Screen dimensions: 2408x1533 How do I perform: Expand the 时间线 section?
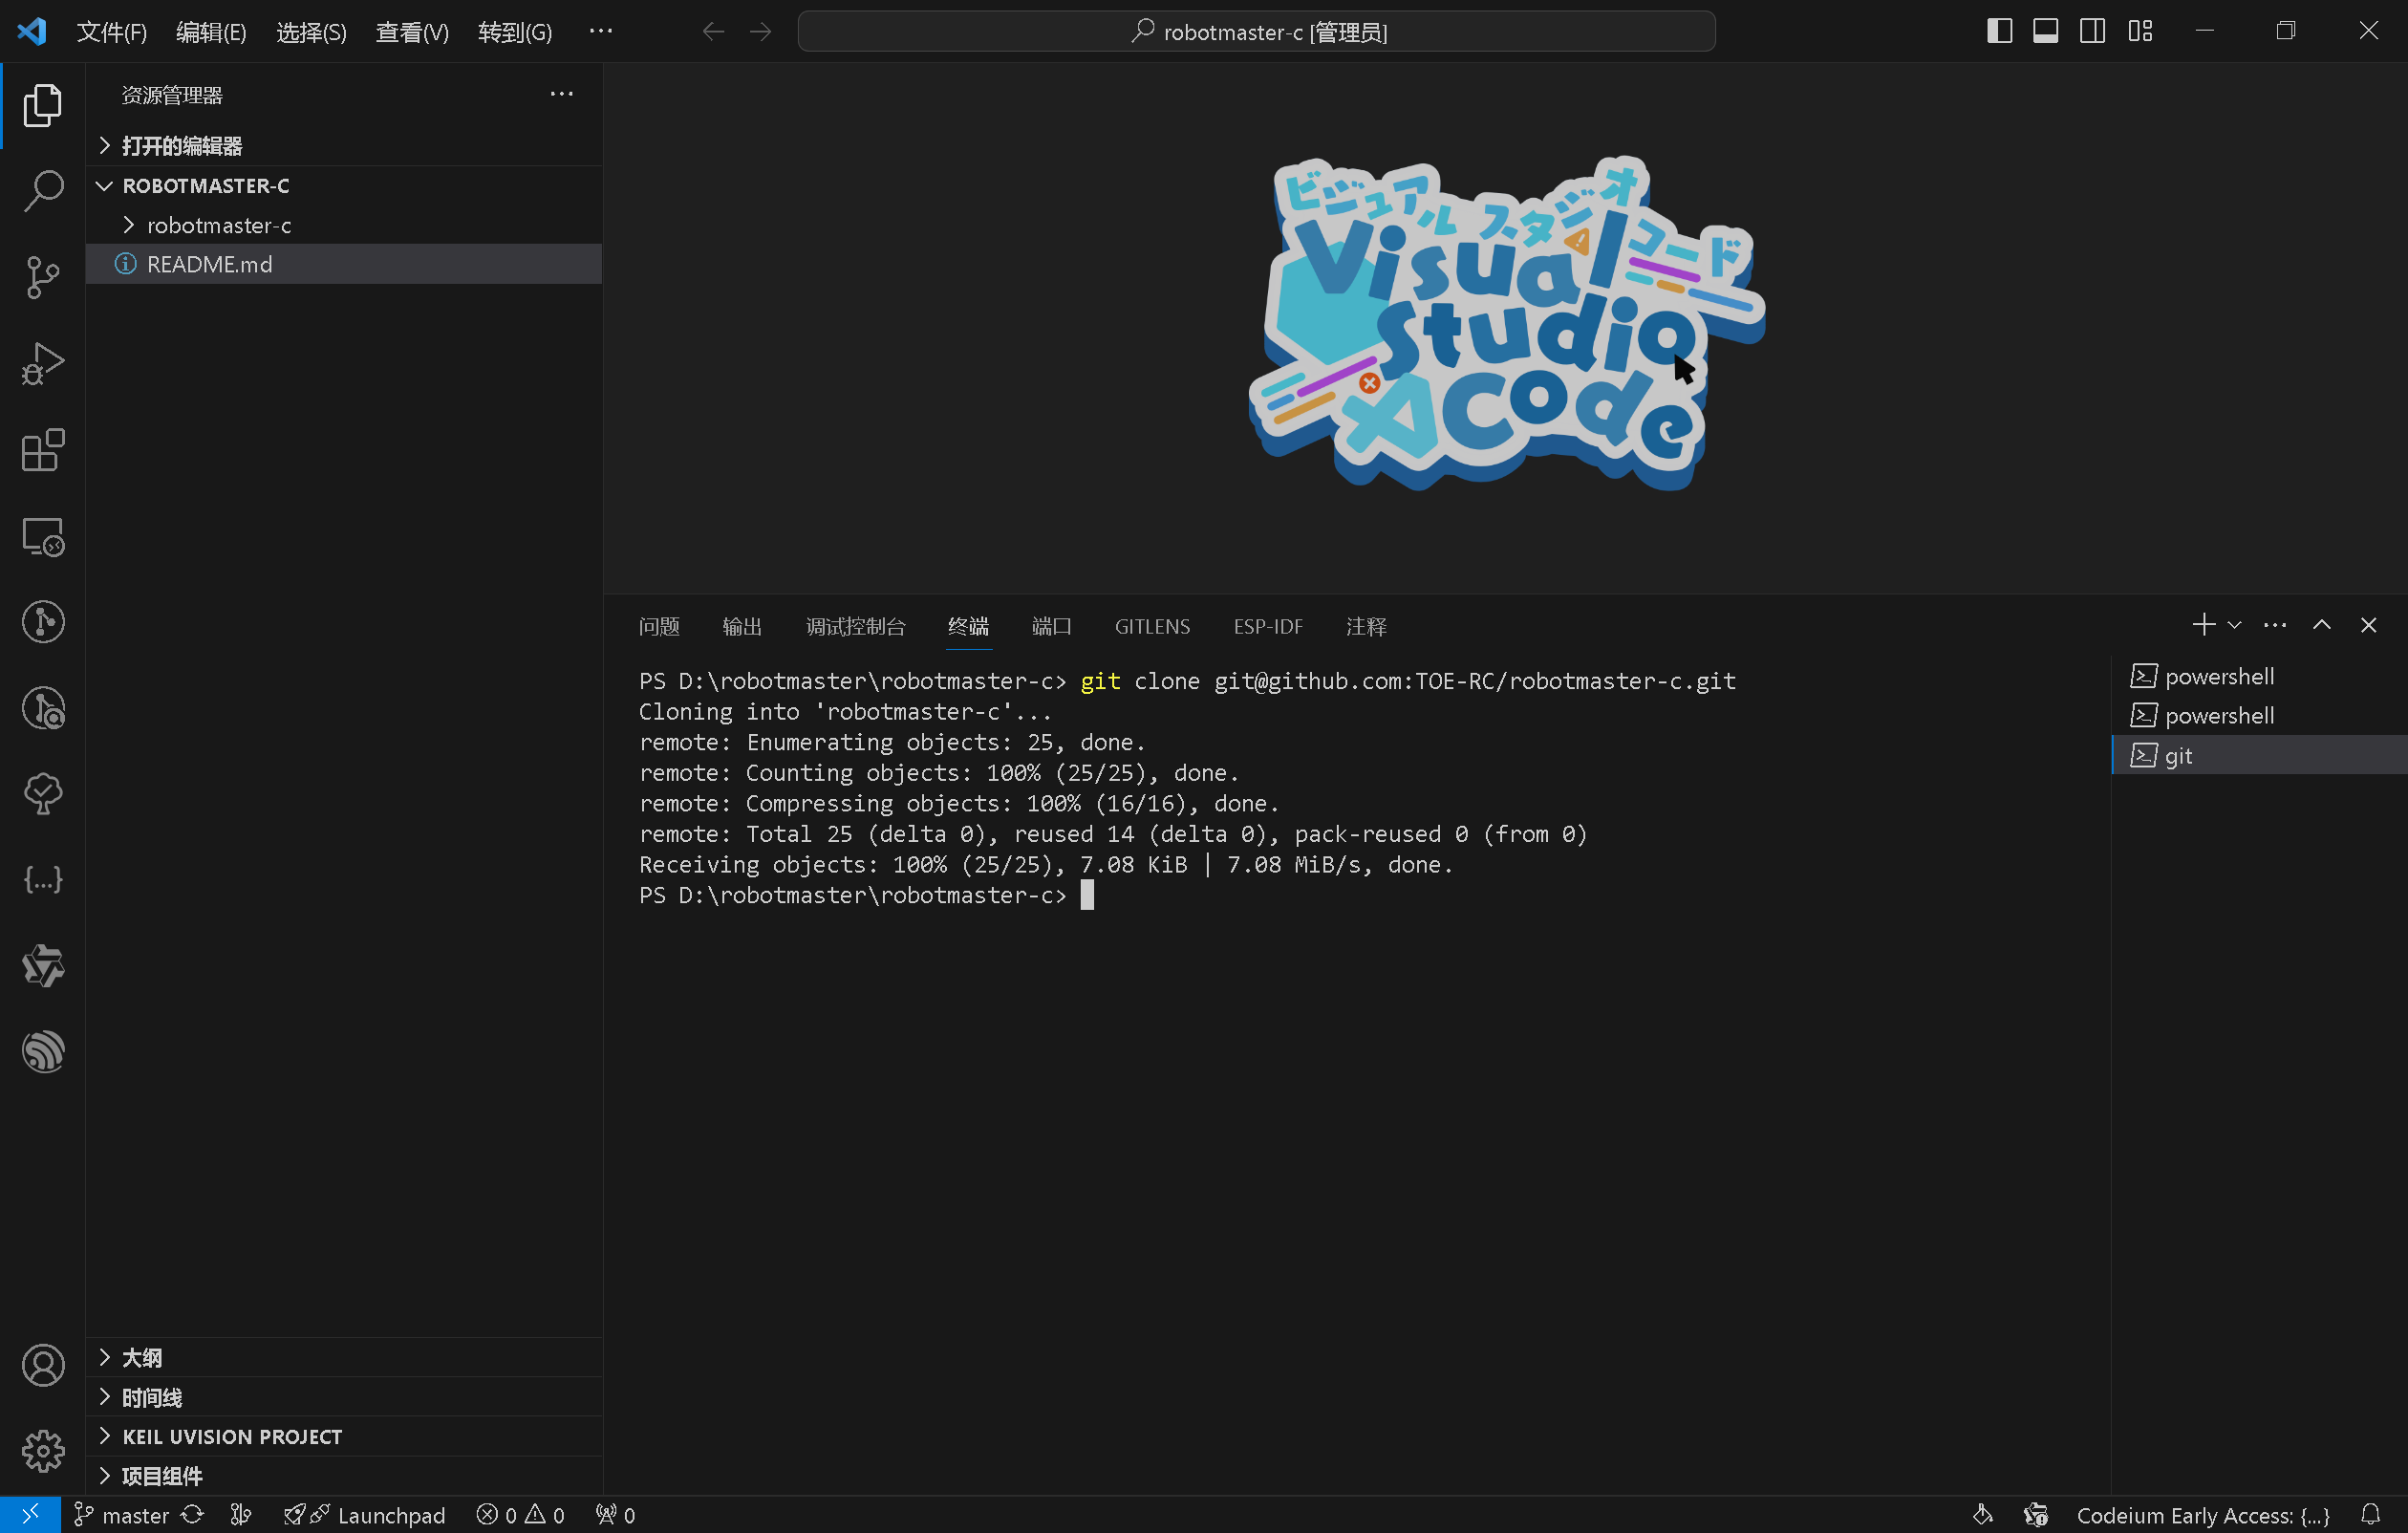tap(344, 1397)
